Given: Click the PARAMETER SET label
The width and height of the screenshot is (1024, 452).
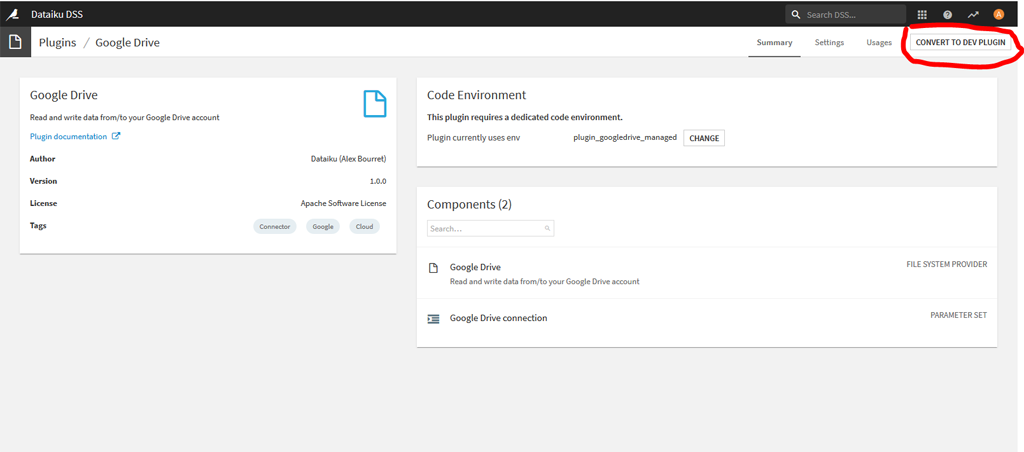Looking at the screenshot, I should point(959,315).
